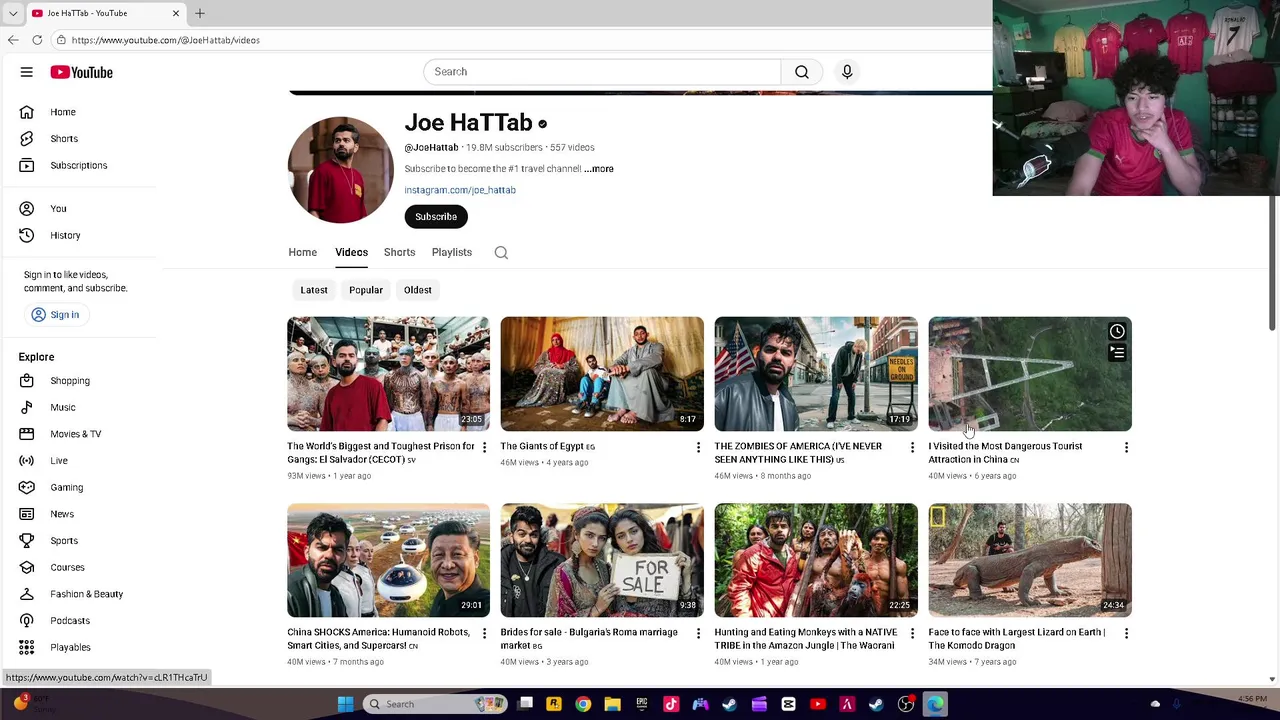The height and width of the screenshot is (720, 1280).
Task: Open browser tab list dropdown arrow
Action: tap(13, 13)
